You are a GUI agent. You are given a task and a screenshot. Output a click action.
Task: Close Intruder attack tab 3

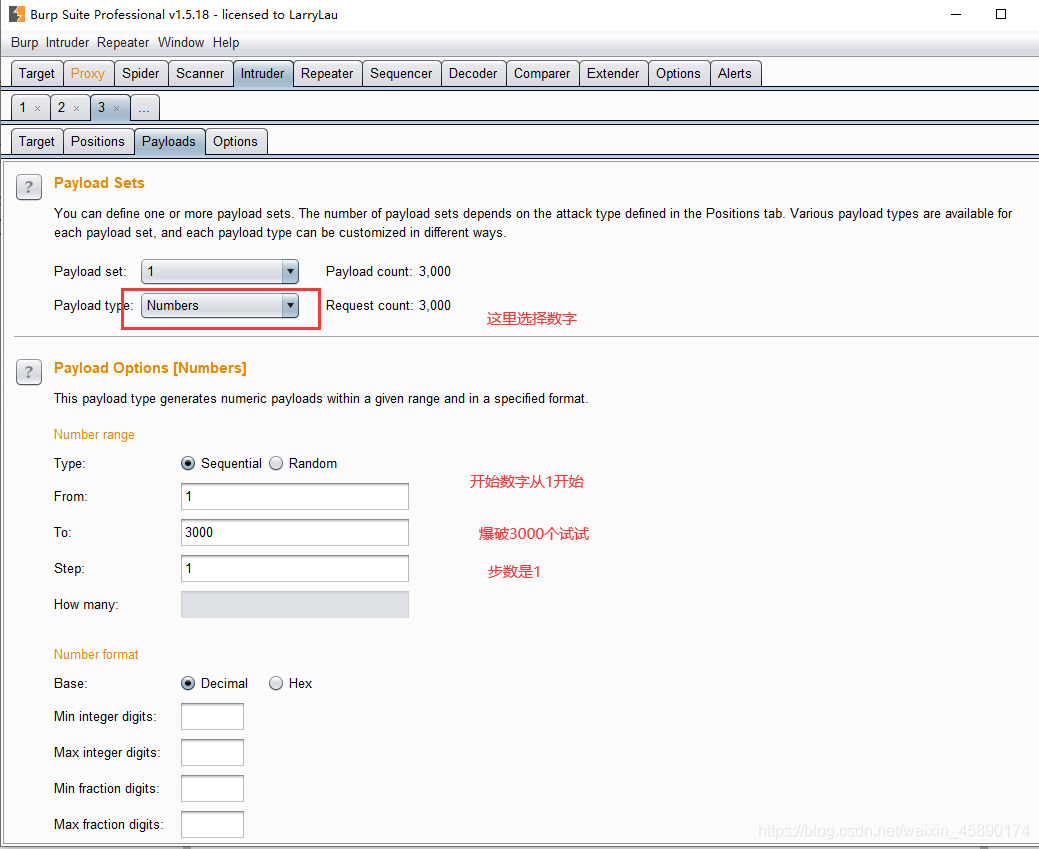117,108
